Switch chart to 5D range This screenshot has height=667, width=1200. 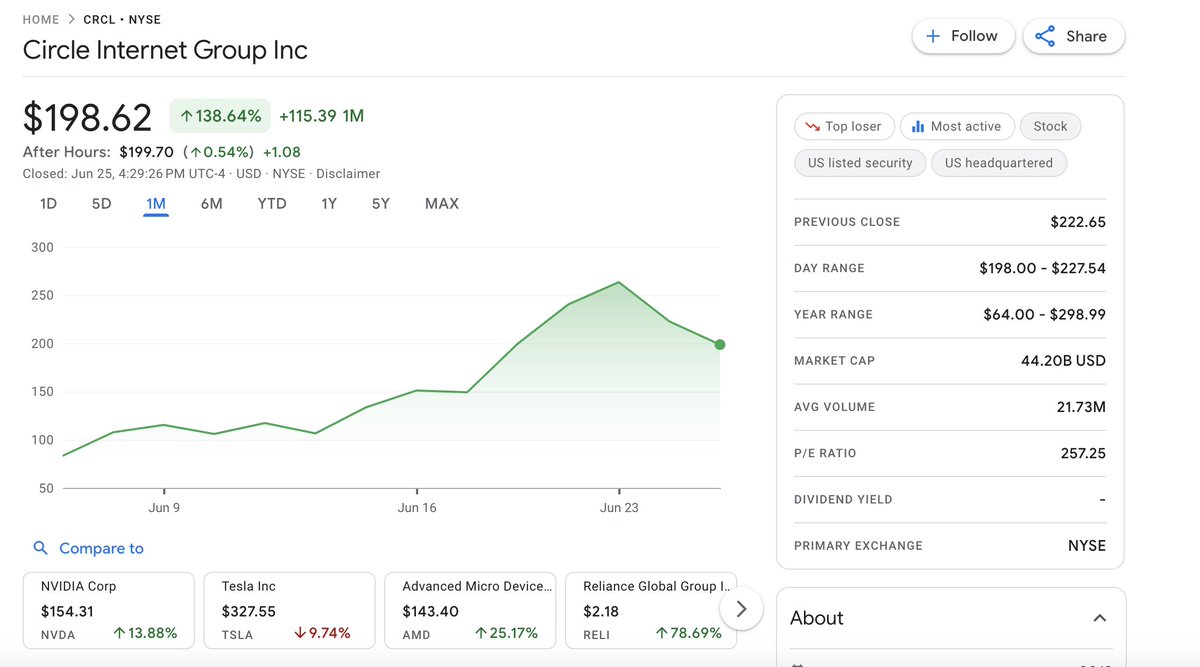[x=101, y=204]
